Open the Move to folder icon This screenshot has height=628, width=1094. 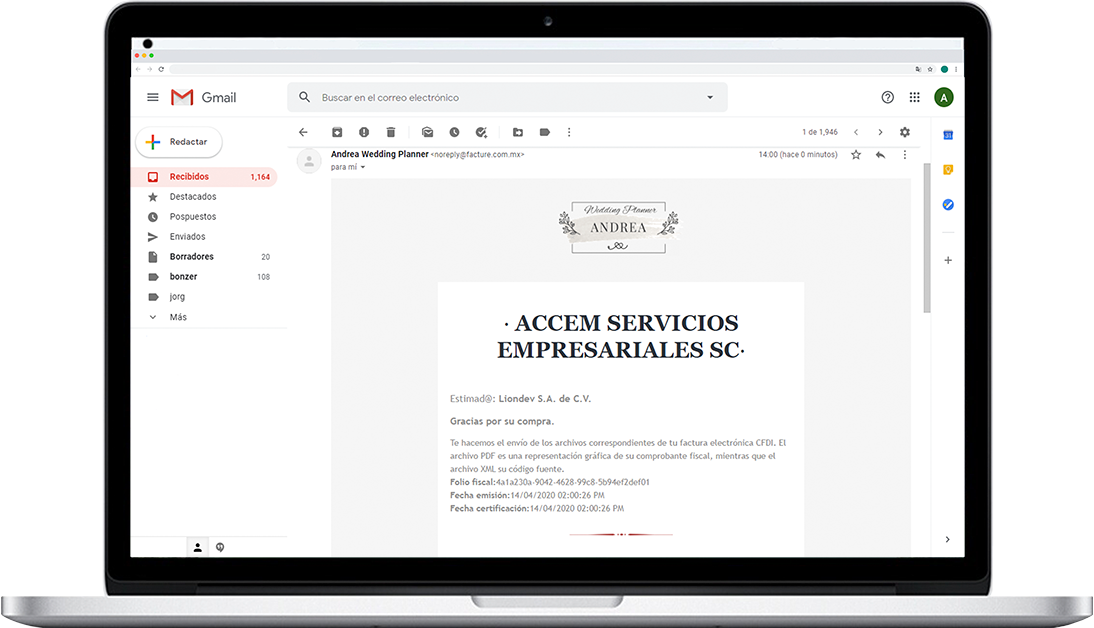[518, 132]
